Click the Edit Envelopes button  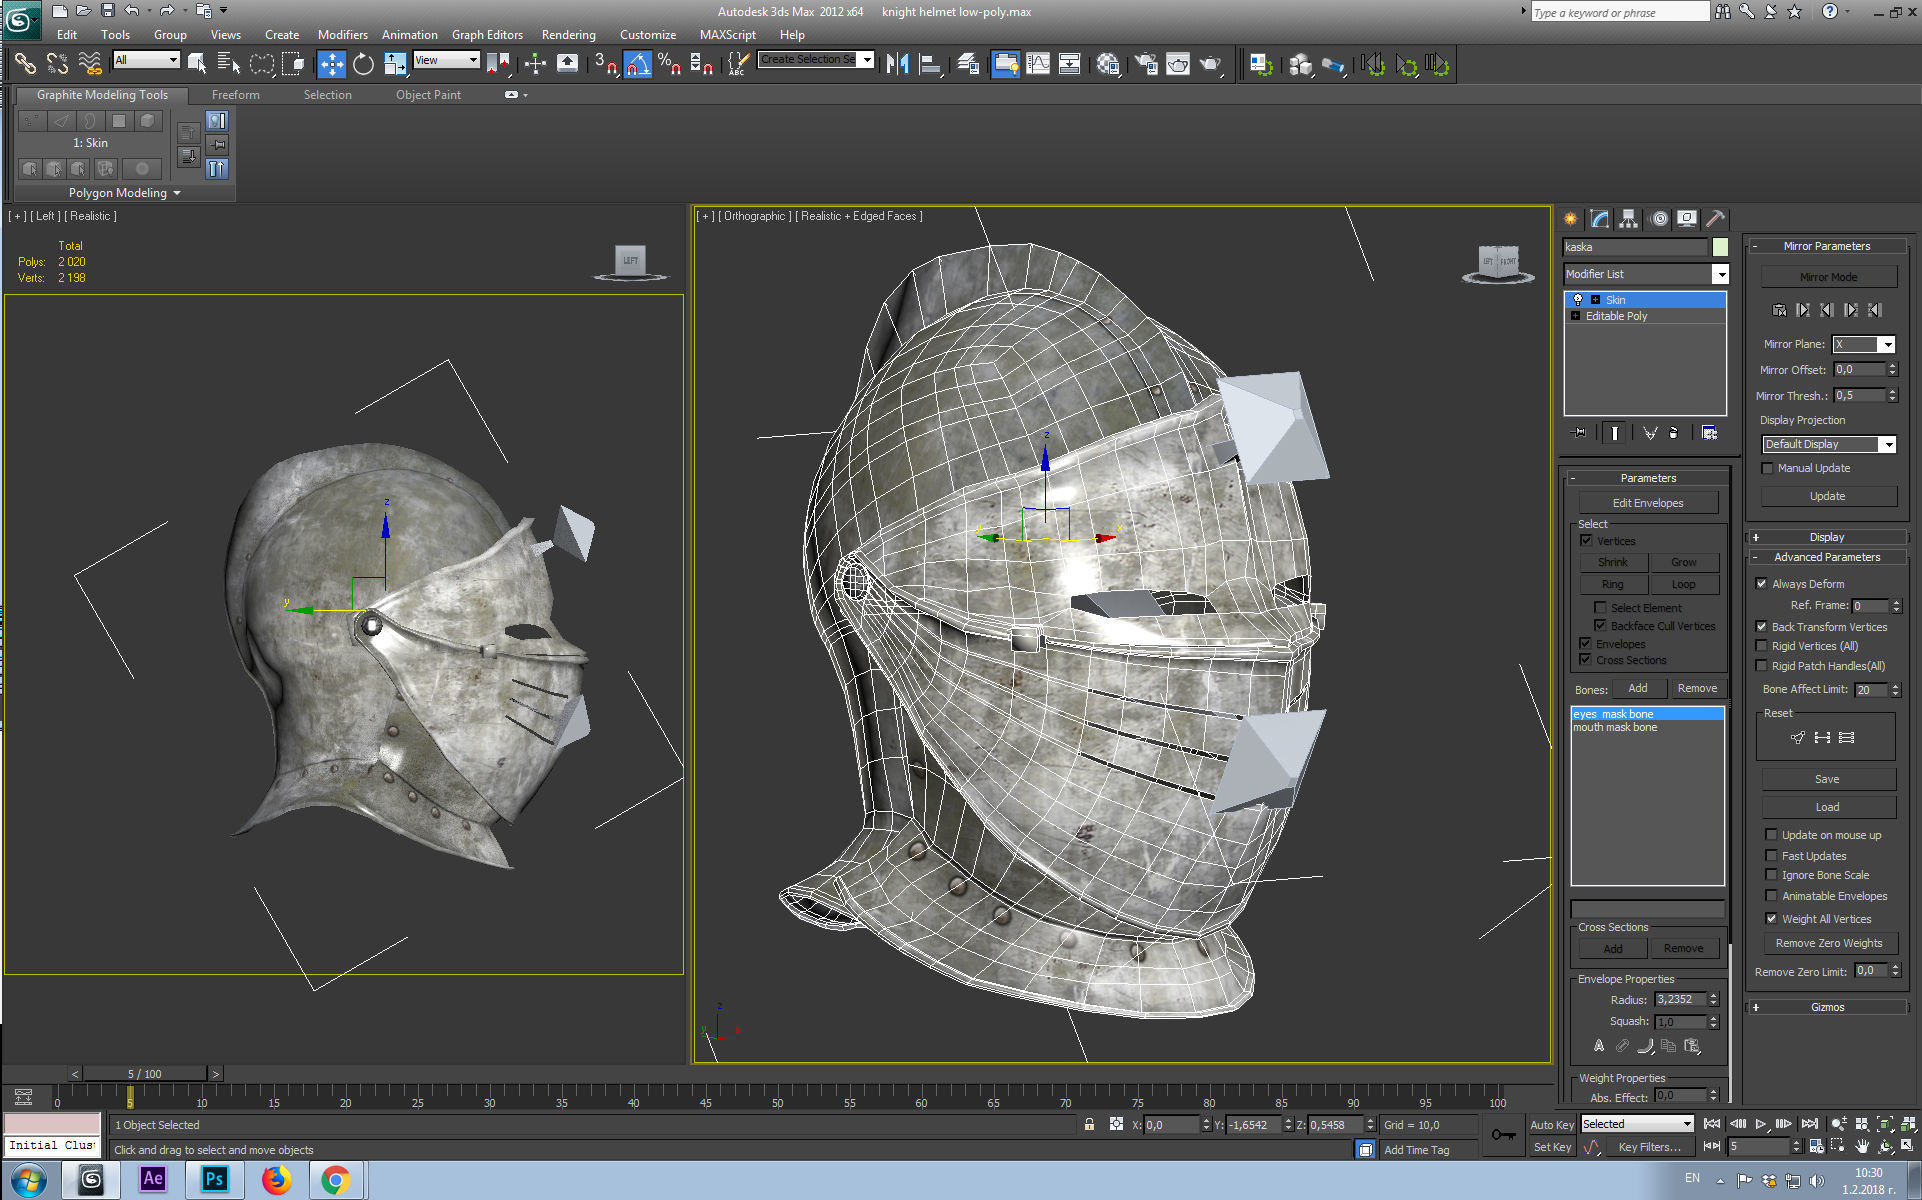(1648, 503)
